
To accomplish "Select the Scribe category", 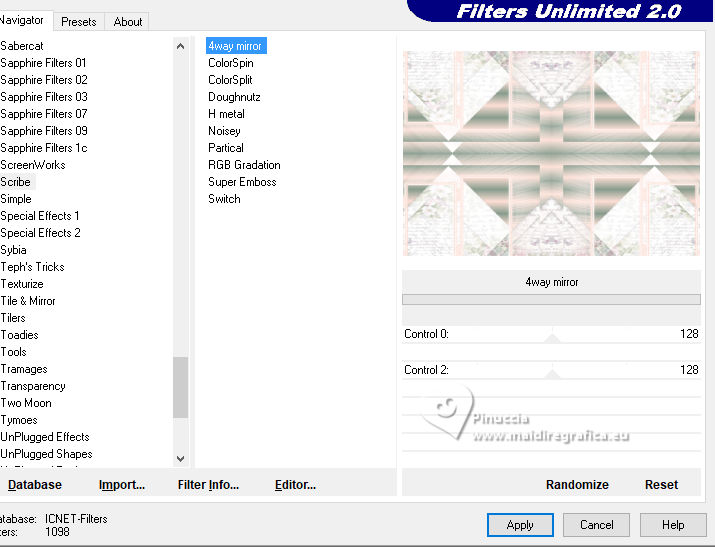I will click(16, 182).
